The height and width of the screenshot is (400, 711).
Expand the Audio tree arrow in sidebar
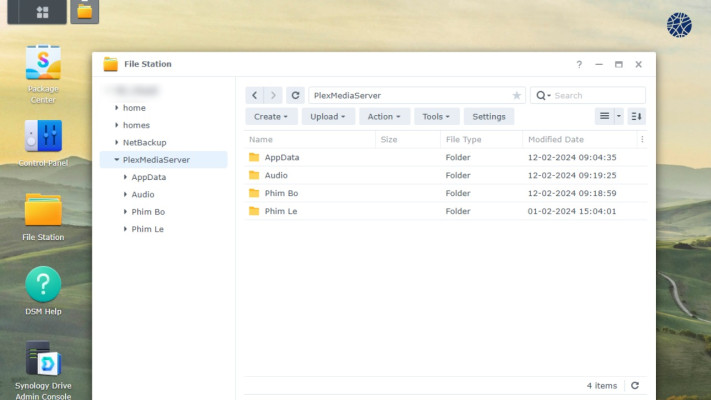125,194
